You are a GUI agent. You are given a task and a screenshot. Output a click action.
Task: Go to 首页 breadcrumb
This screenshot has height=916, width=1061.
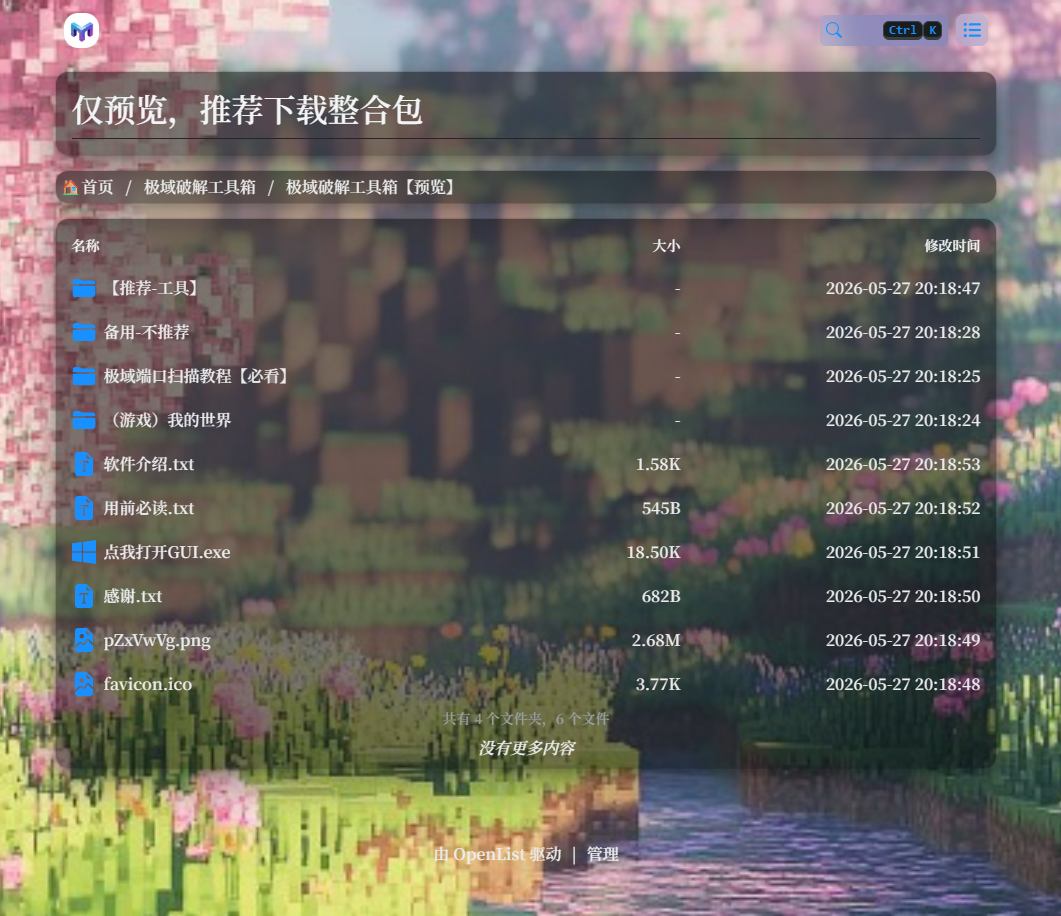tap(97, 187)
